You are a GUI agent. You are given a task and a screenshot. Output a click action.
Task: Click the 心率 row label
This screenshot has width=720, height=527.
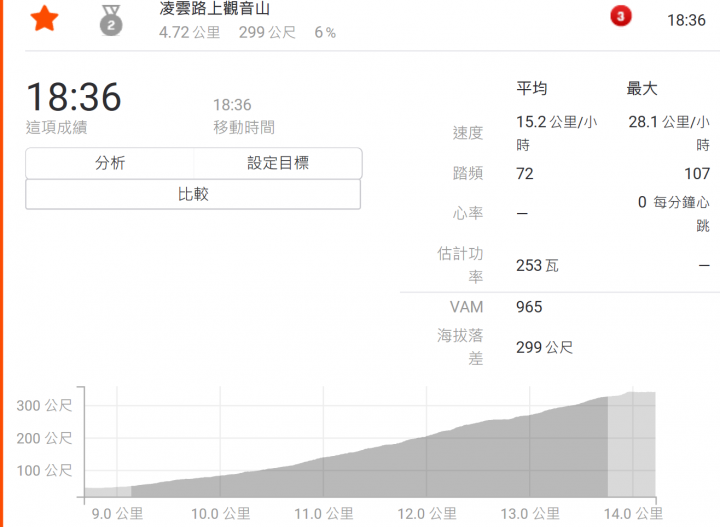coord(467,213)
